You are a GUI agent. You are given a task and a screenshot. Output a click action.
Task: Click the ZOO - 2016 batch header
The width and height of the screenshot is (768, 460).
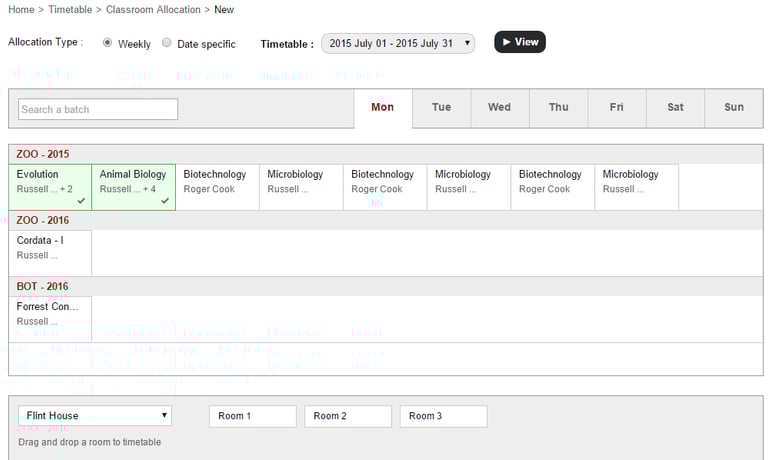point(385,220)
